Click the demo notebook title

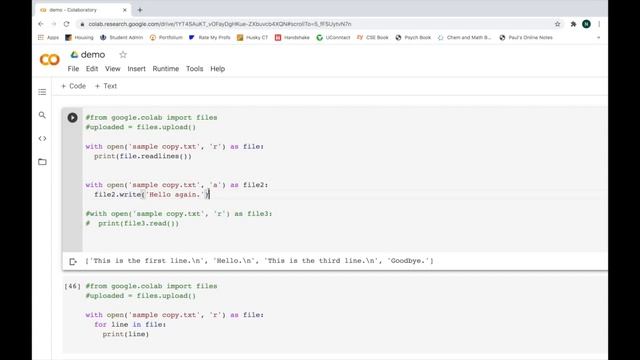click(93, 54)
